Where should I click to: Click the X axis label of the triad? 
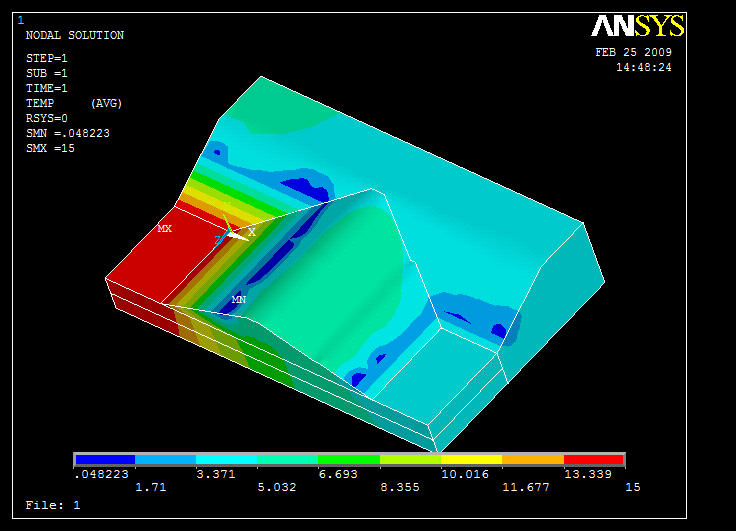pos(251,231)
